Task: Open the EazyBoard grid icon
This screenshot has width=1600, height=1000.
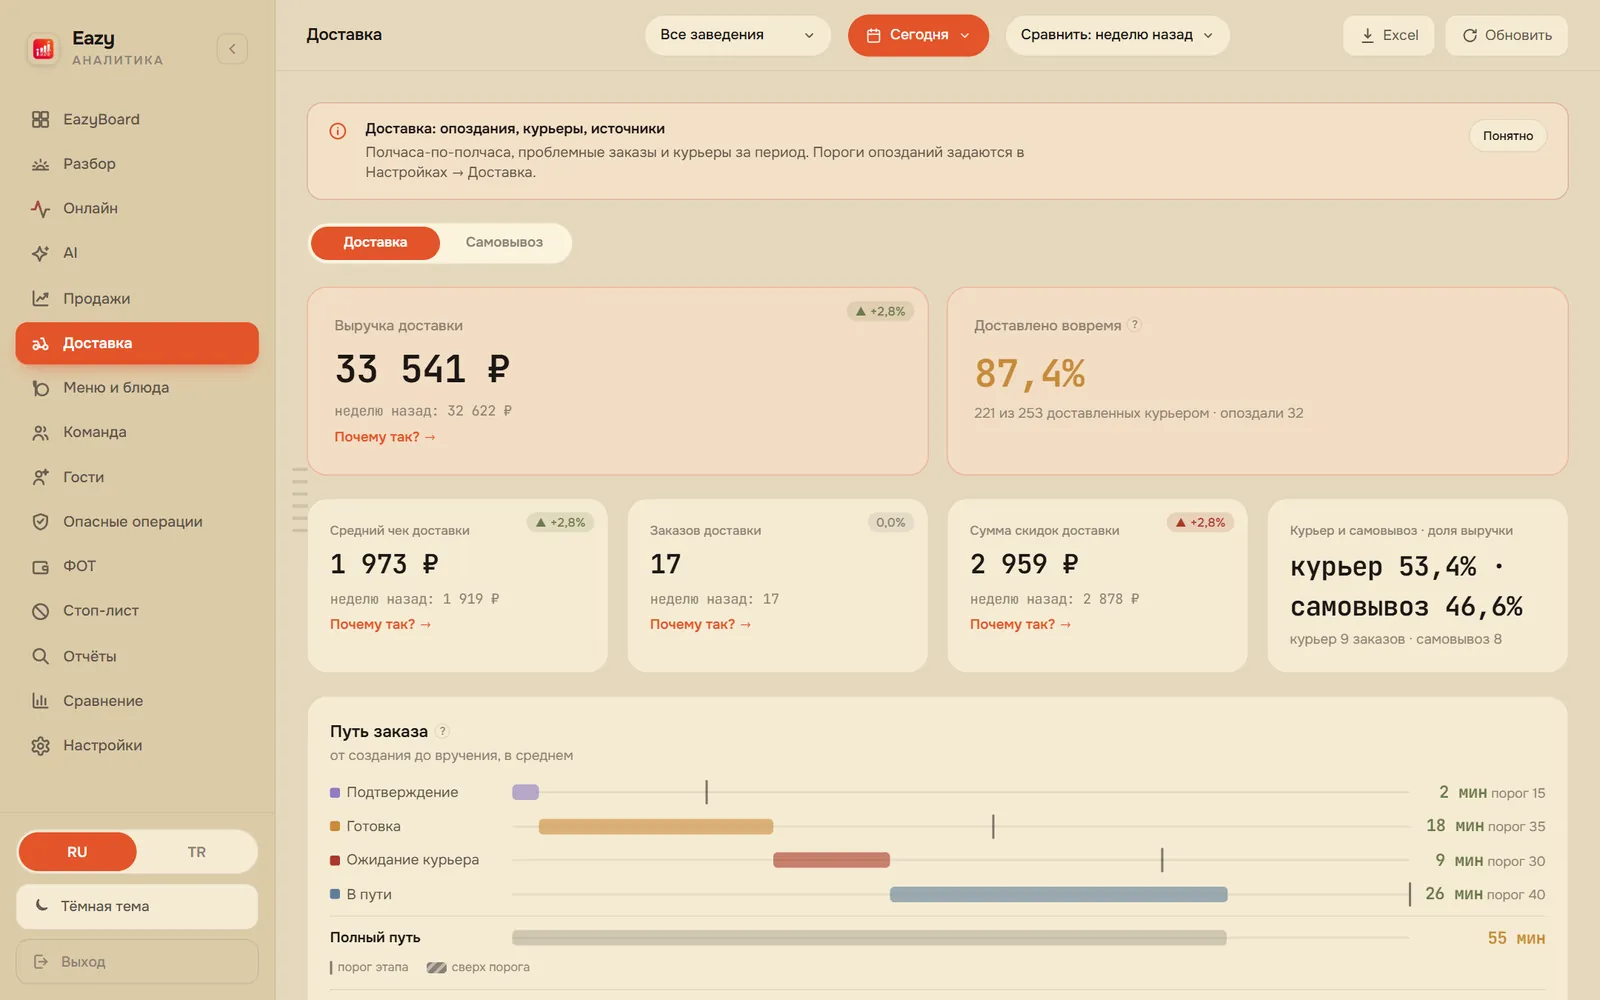Action: [x=40, y=119]
